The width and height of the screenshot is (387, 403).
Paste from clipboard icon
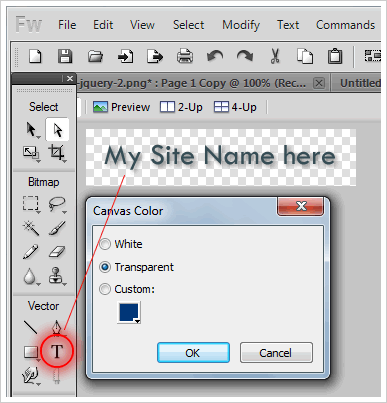(x=335, y=56)
